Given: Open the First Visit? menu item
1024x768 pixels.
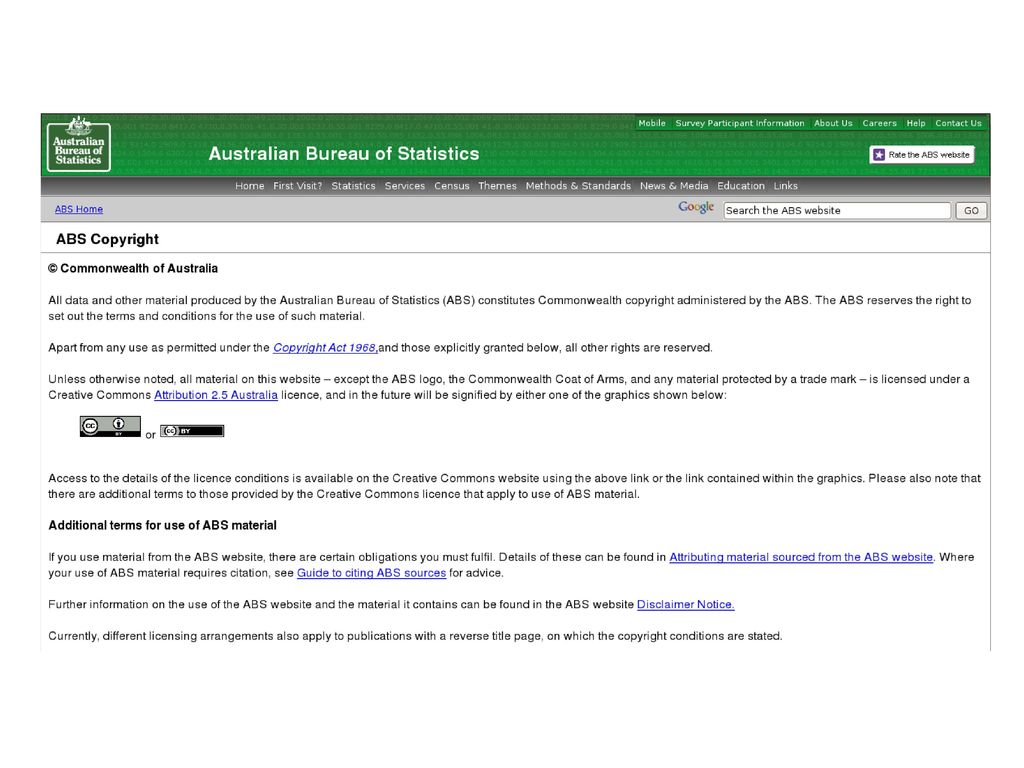Looking at the screenshot, I should tap(298, 186).
